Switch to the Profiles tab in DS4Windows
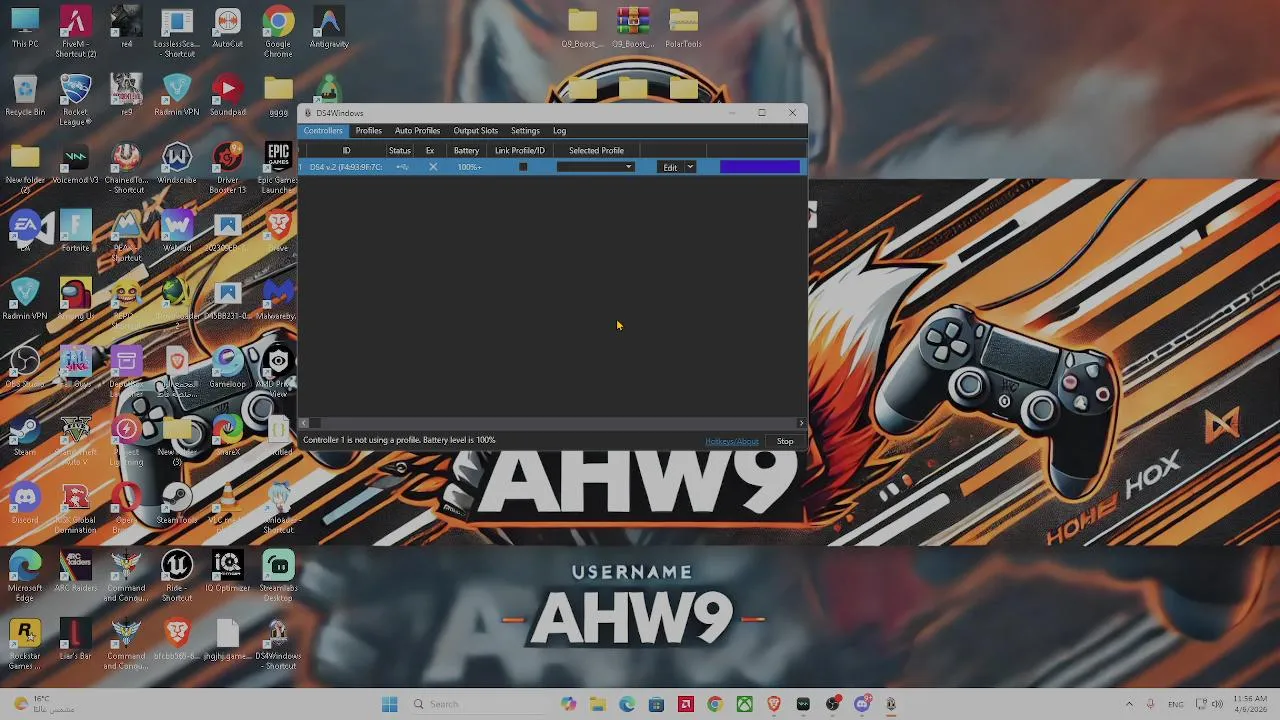 click(x=368, y=131)
